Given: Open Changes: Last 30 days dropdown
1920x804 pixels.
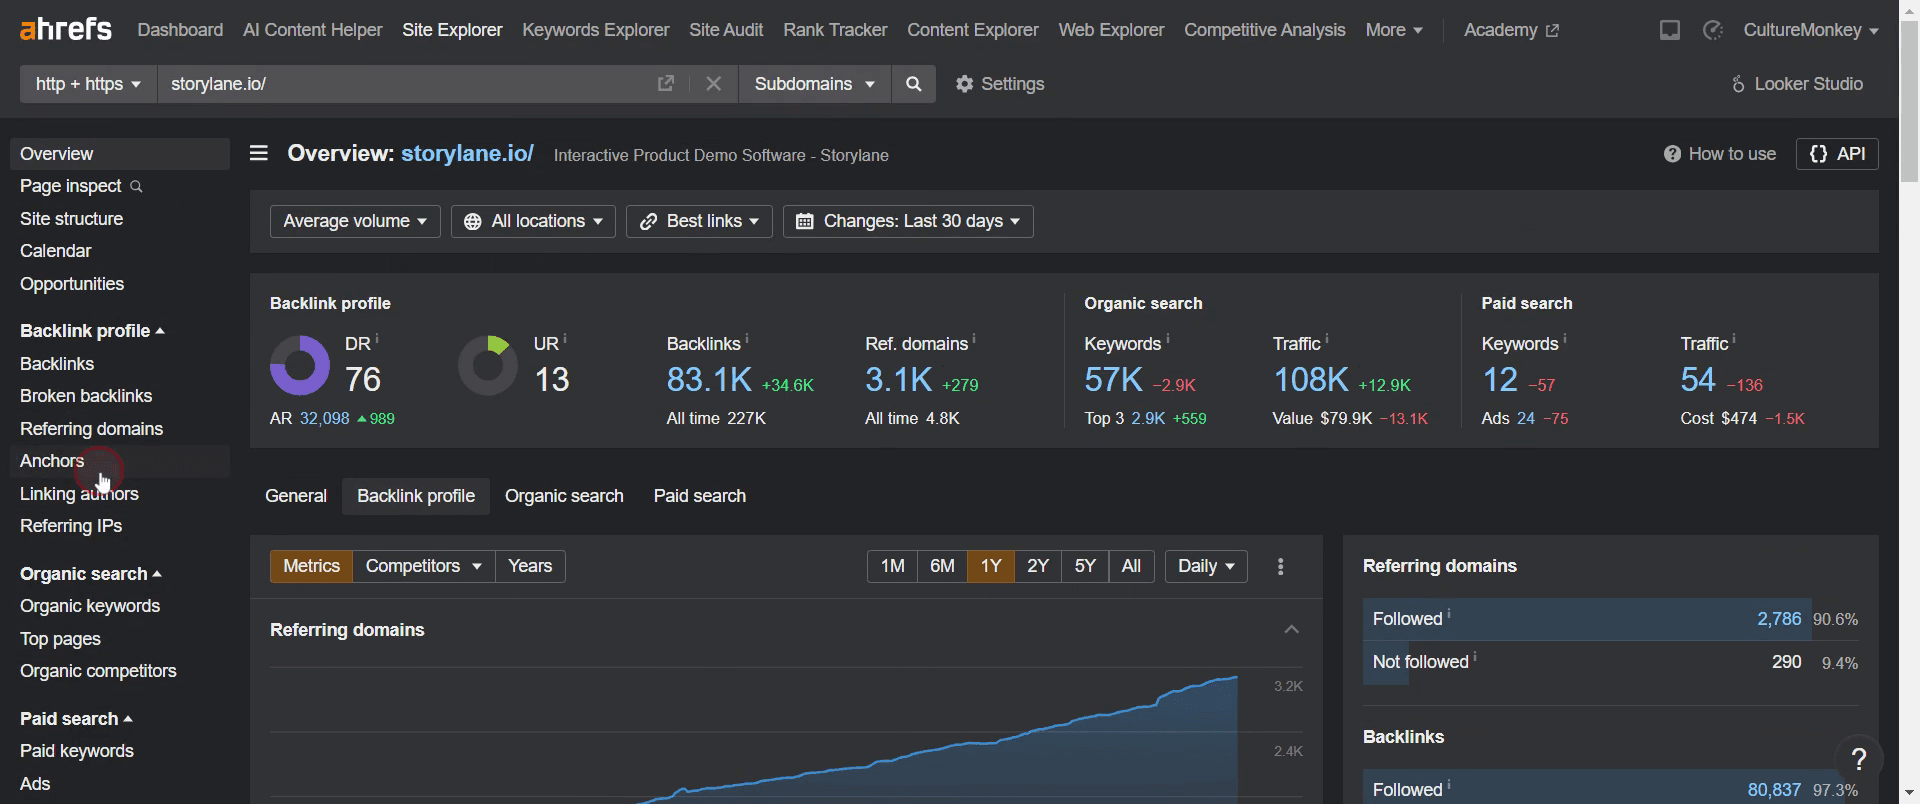Looking at the screenshot, I should click(x=908, y=221).
